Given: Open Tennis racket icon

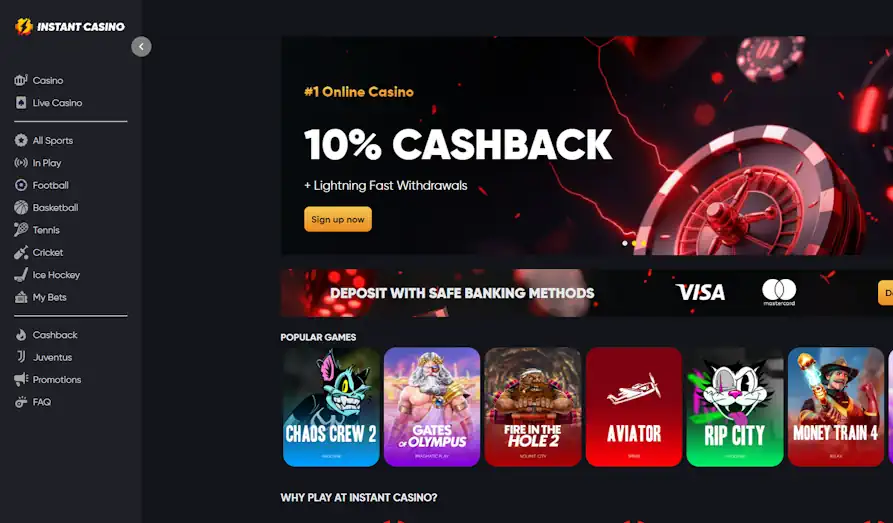Looking at the screenshot, I should (21, 230).
